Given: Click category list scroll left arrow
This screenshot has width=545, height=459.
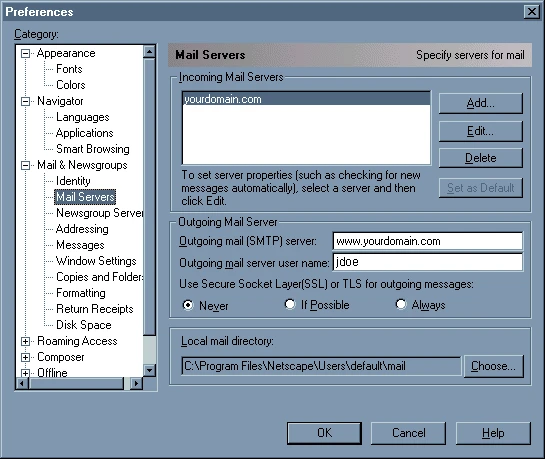Looking at the screenshot, I should (23, 384).
